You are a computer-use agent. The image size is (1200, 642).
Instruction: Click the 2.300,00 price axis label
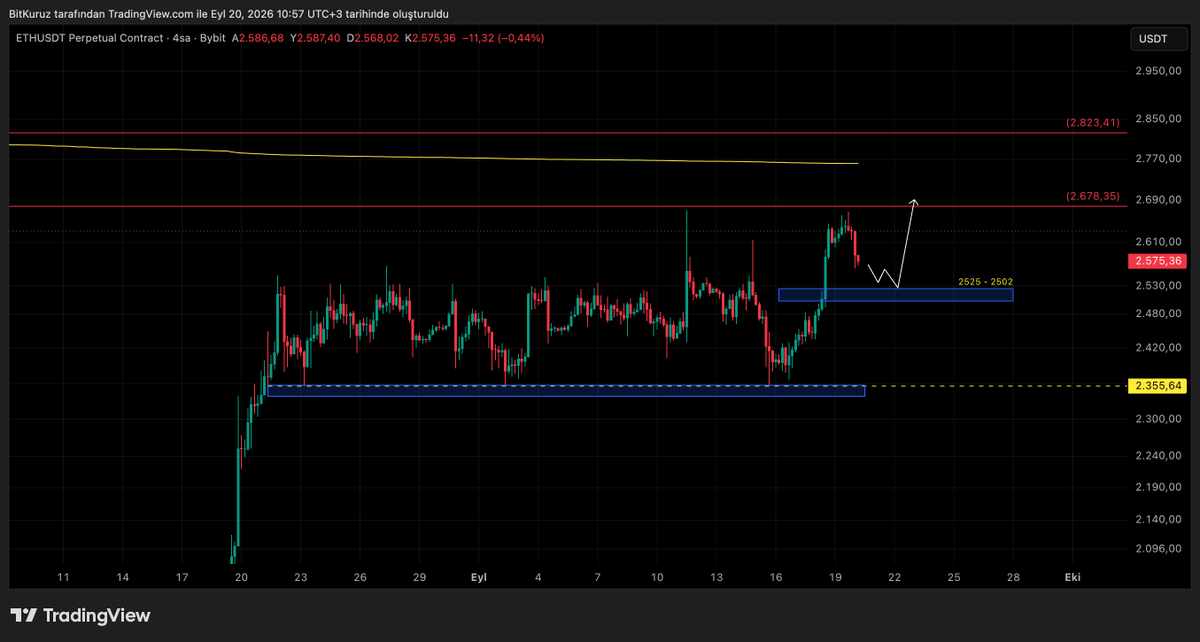pos(1158,419)
